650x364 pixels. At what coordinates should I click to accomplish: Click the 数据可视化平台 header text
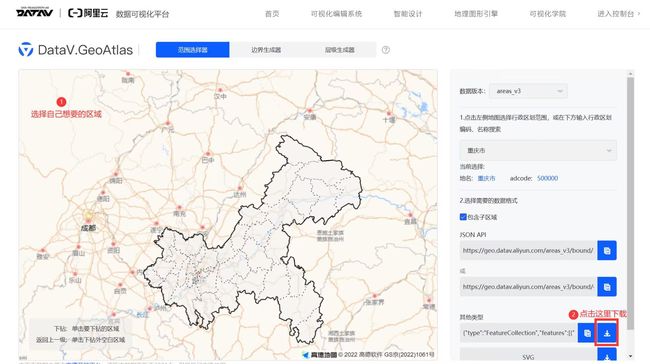click(142, 14)
